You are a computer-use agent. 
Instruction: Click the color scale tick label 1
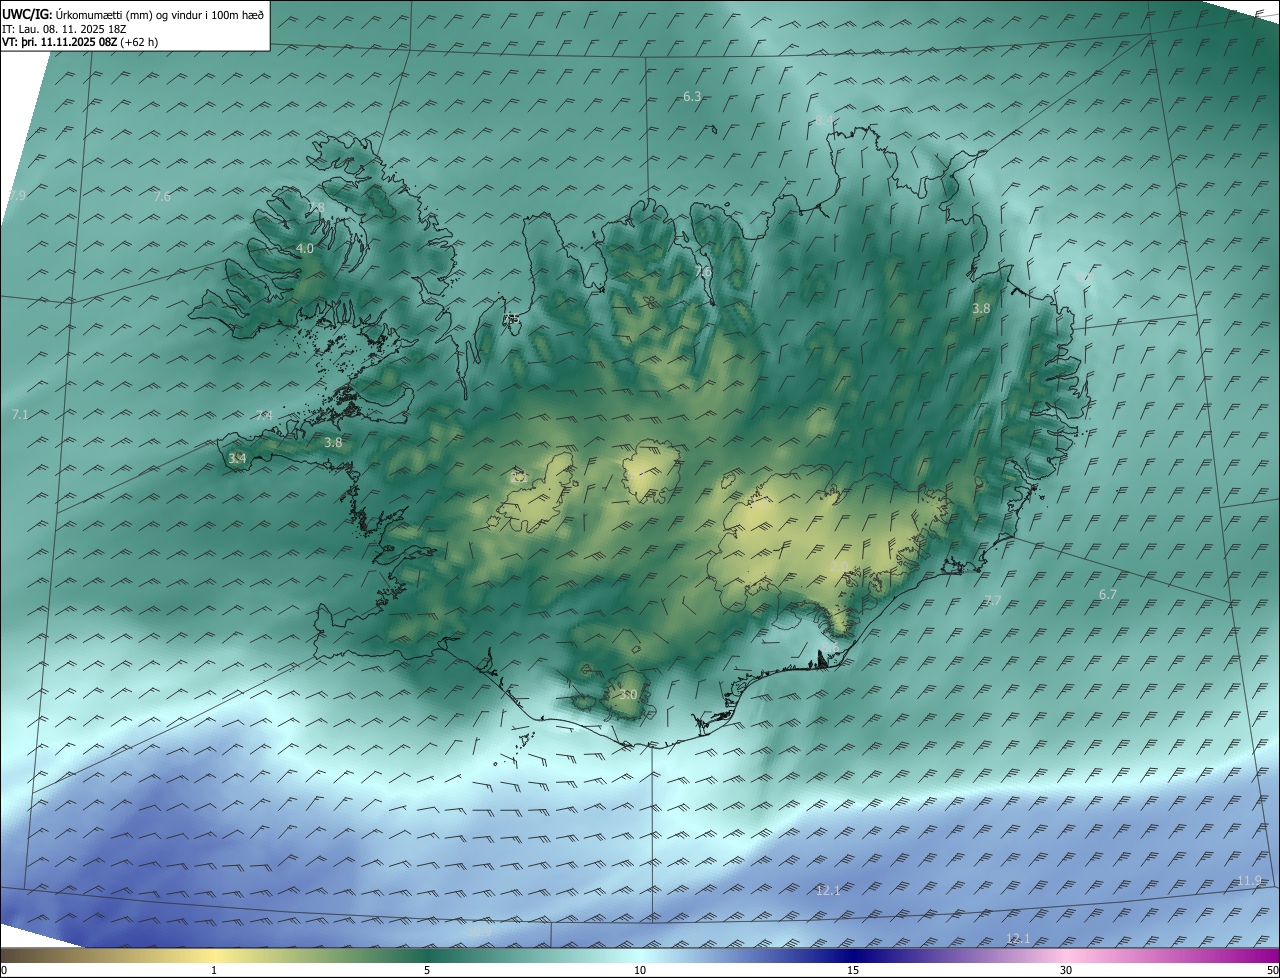[214, 970]
